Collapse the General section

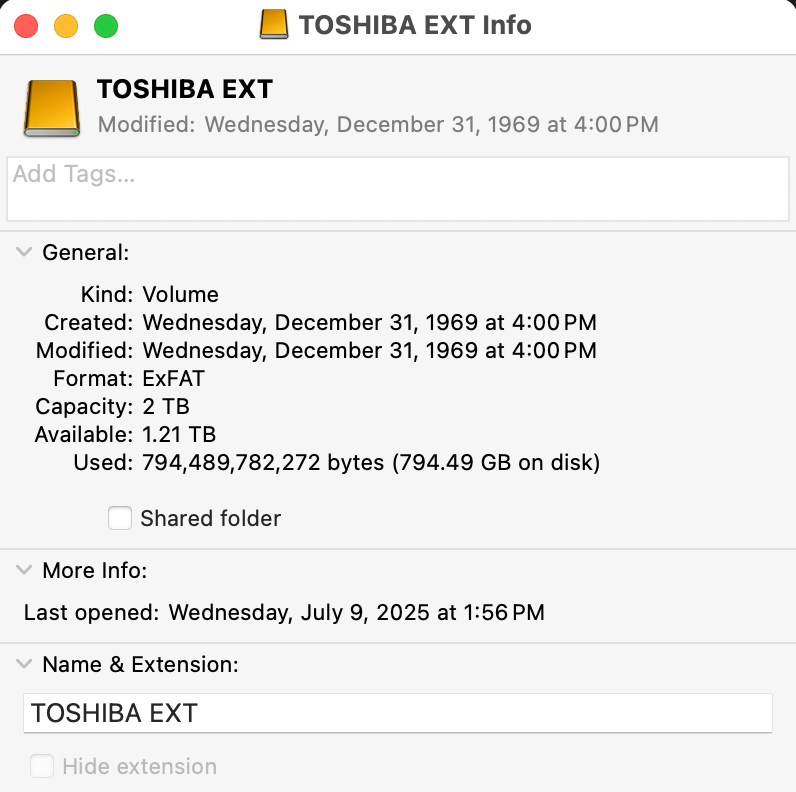click(24, 253)
